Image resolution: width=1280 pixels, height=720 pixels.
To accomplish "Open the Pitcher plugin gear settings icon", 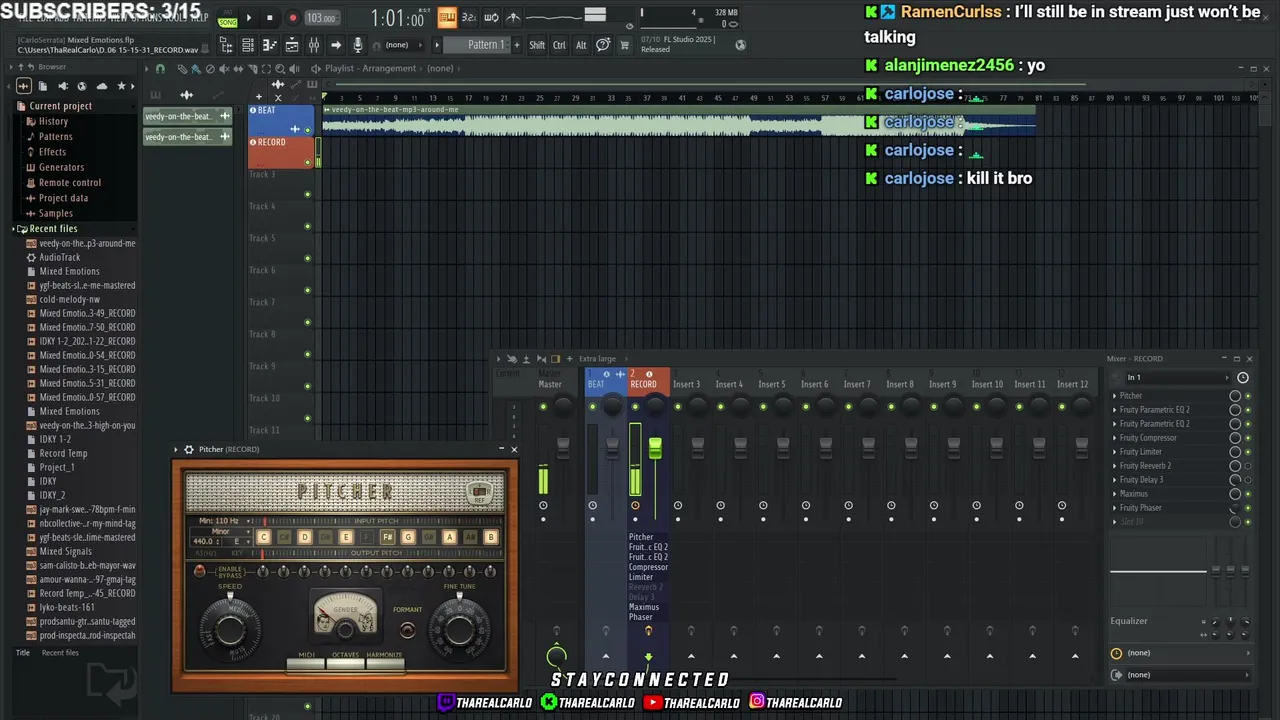I will (189, 449).
